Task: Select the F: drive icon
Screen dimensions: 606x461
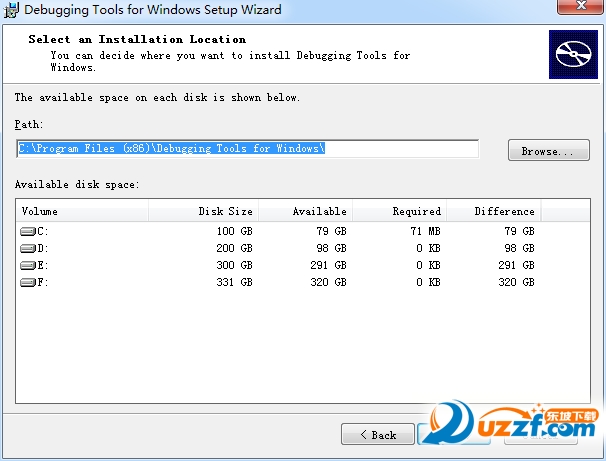Action: (x=28, y=282)
